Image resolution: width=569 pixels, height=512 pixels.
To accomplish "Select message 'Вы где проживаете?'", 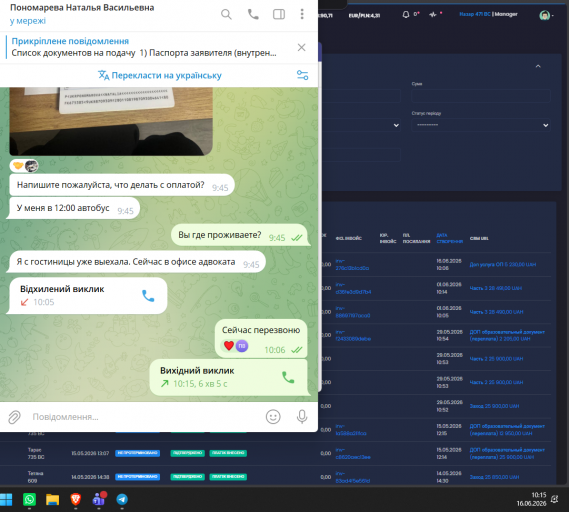I will tap(240, 235).
